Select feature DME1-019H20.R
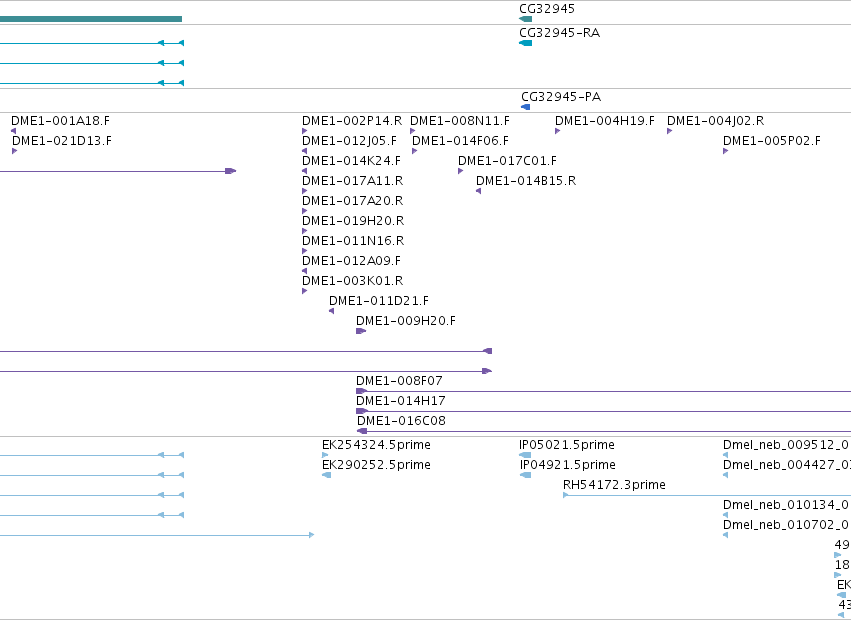This screenshot has width=851, height=620. 353,221
